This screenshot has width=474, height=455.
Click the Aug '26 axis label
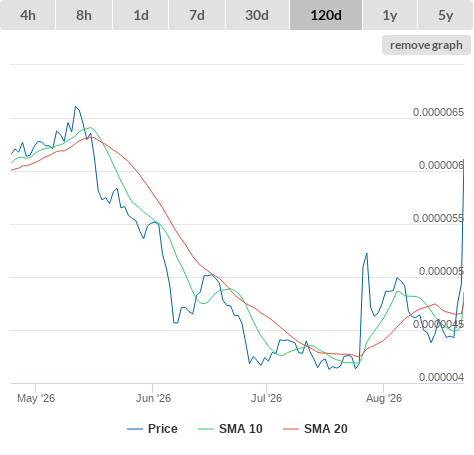click(x=384, y=398)
